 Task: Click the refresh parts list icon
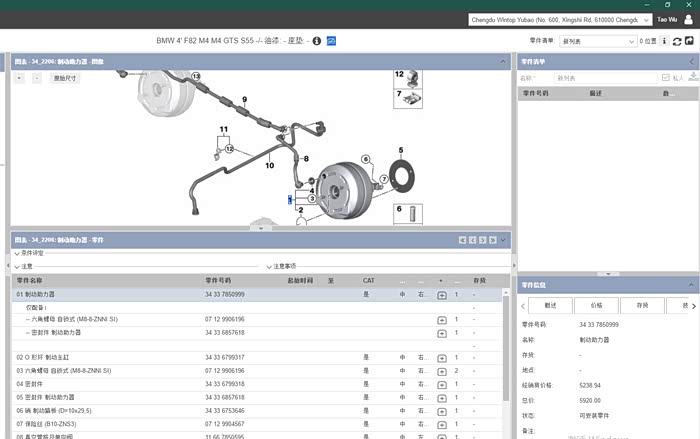pos(677,41)
